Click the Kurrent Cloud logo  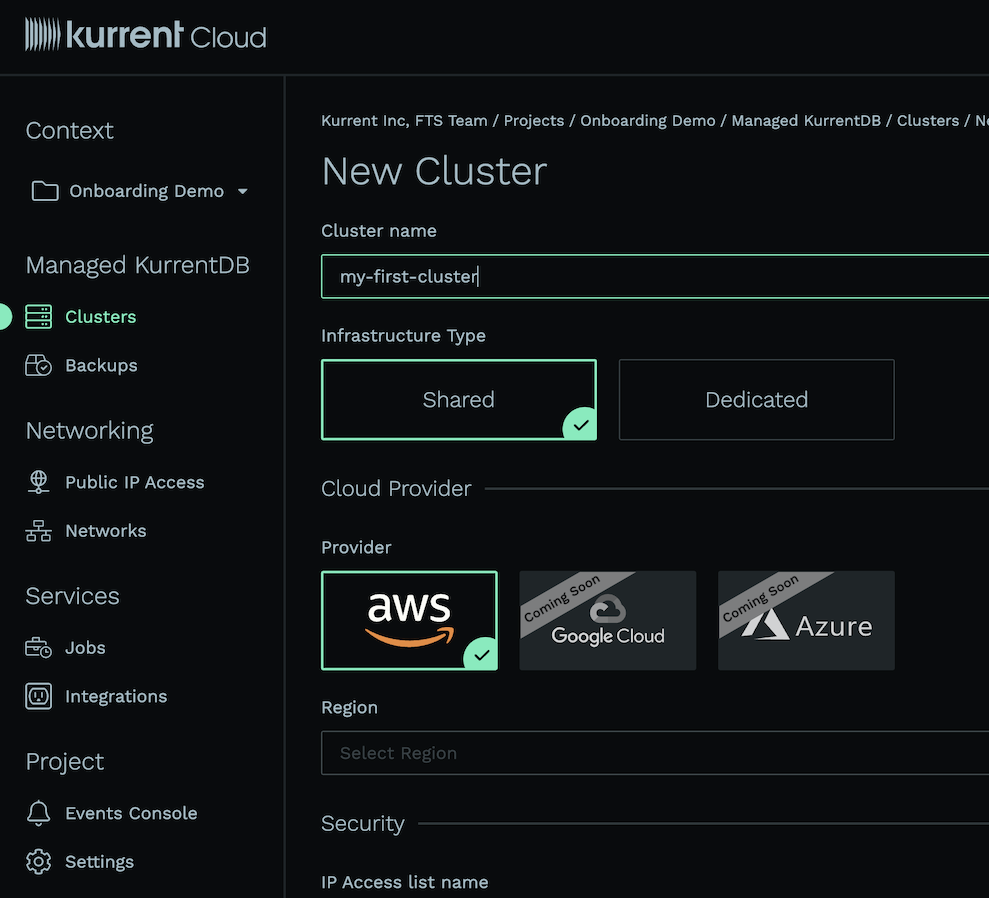[146, 35]
